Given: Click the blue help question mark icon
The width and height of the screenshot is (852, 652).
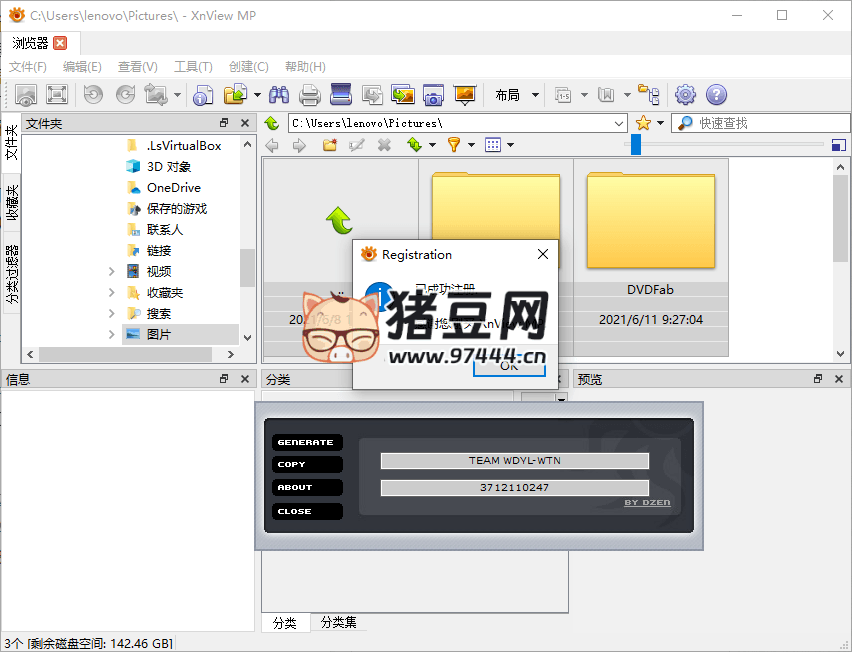Looking at the screenshot, I should [x=716, y=95].
